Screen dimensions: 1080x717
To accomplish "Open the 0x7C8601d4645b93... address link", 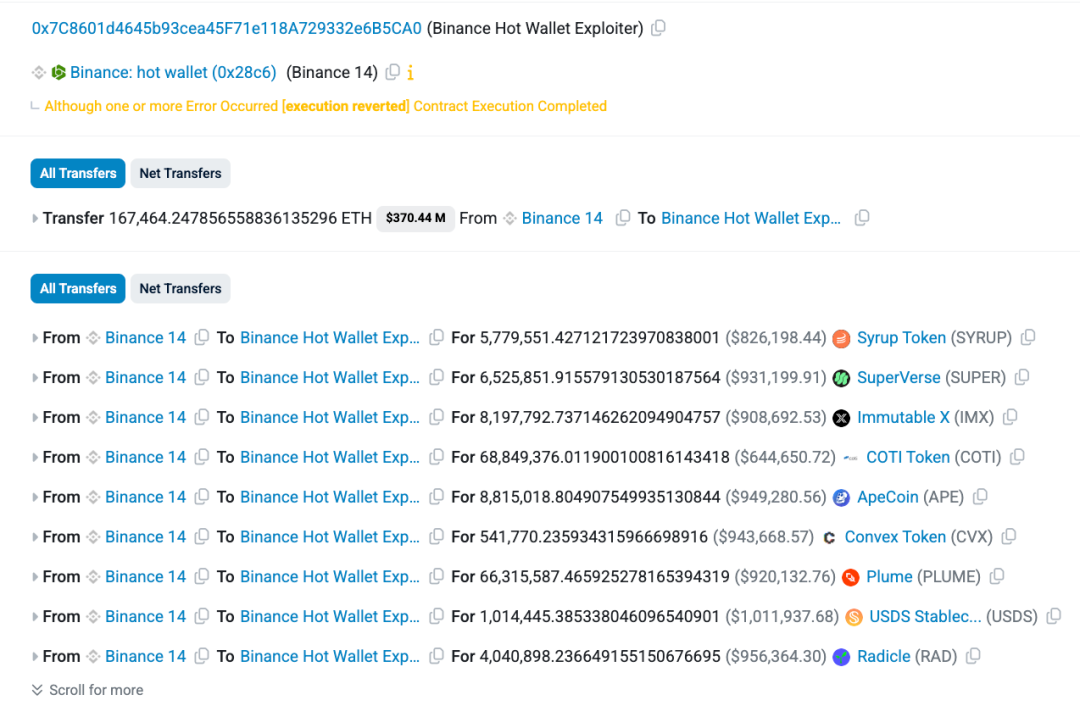I will [x=227, y=28].
